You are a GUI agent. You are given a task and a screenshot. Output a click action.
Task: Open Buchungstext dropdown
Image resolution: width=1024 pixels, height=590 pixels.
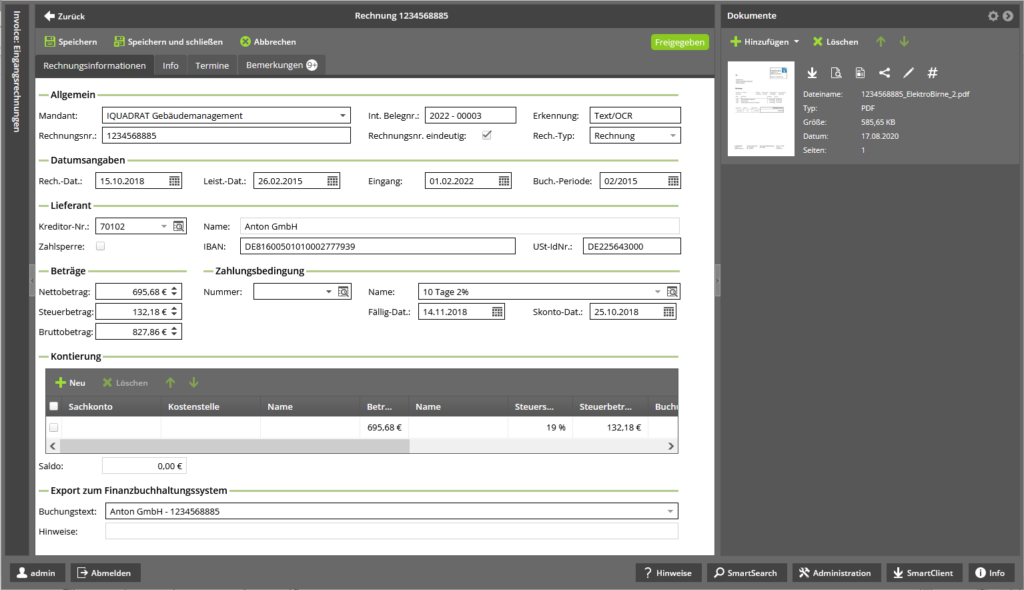point(670,511)
